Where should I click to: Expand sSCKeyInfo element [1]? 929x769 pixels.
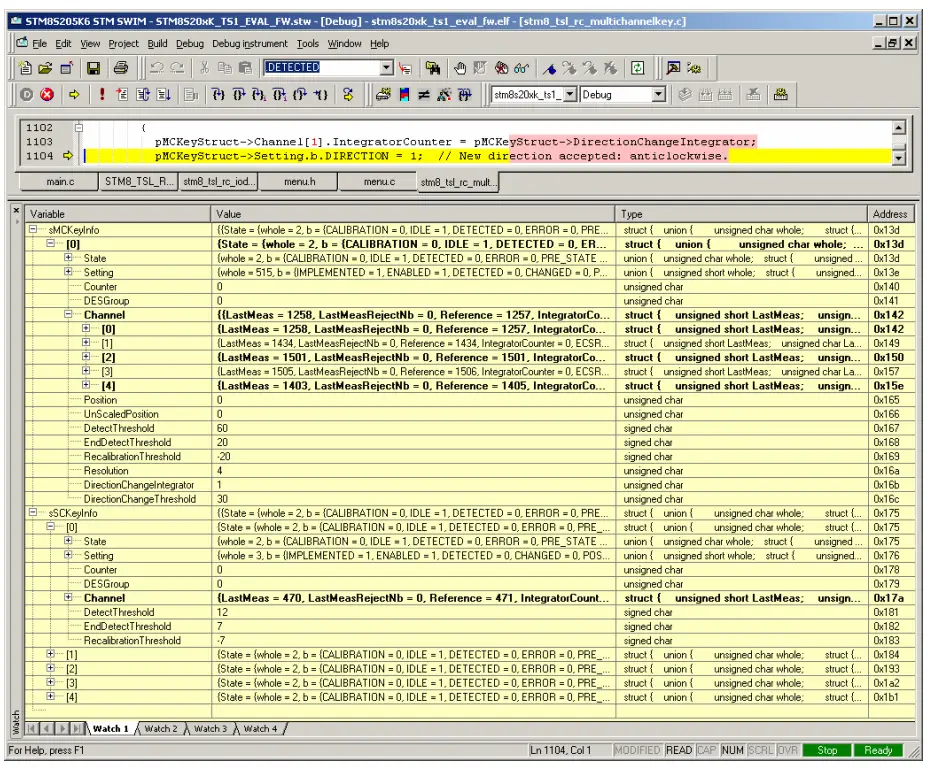[x=51, y=654]
